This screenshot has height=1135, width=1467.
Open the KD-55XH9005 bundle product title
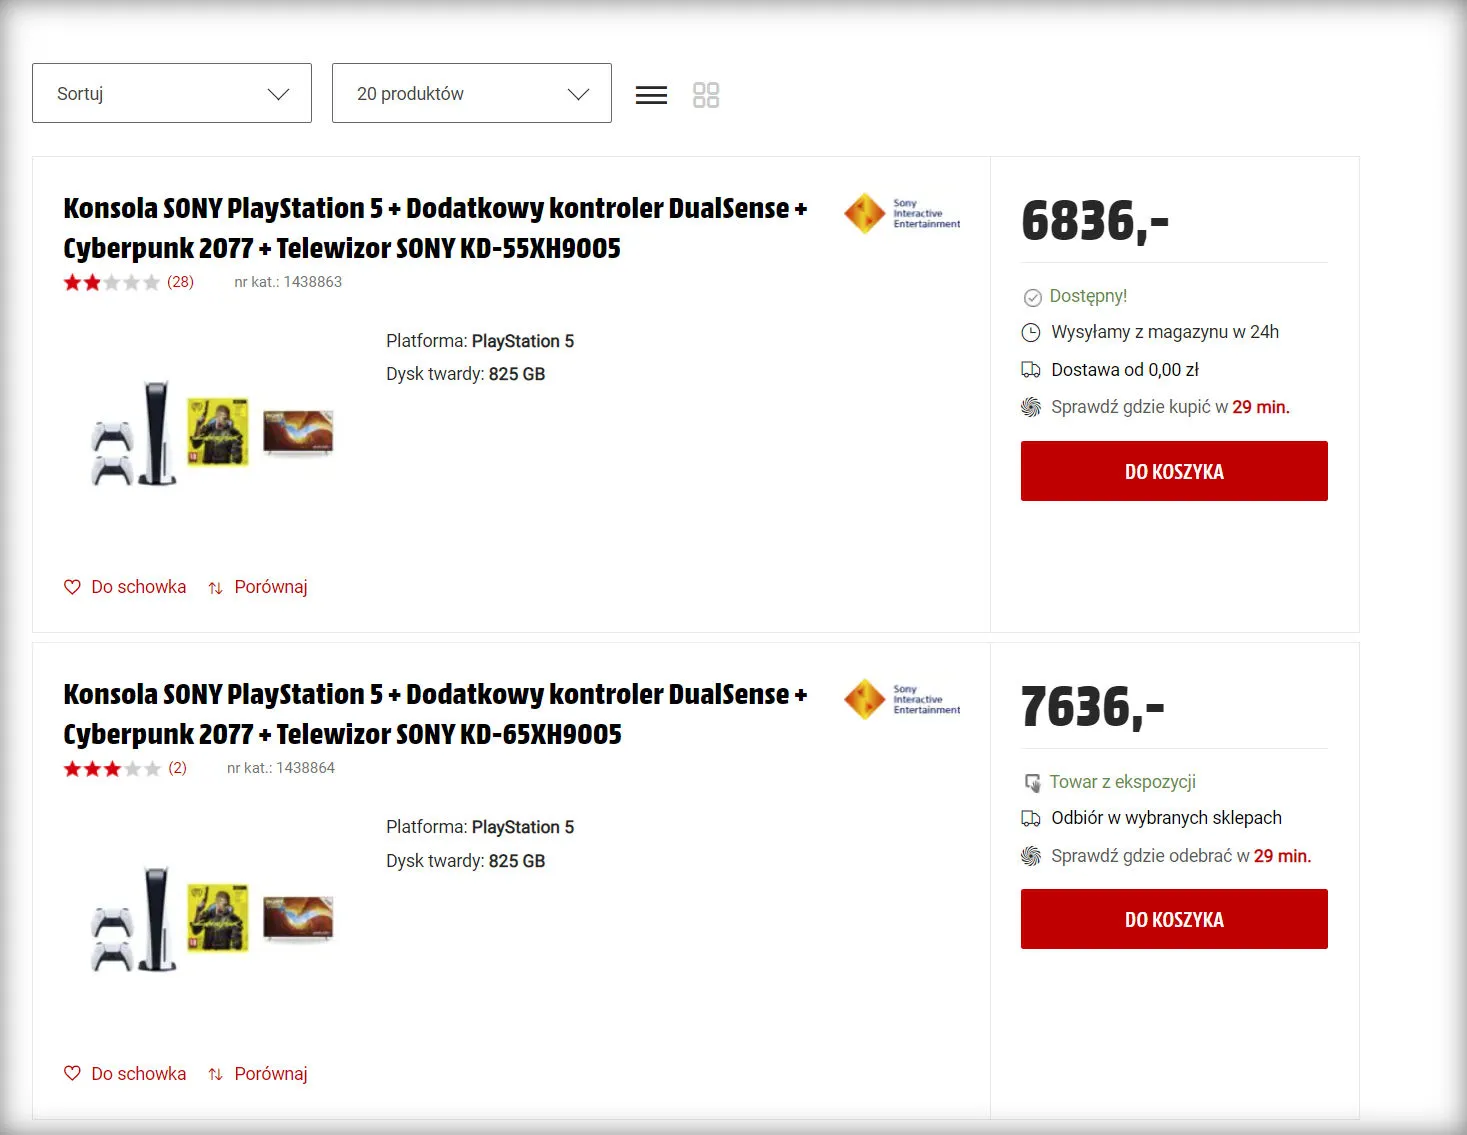coord(435,228)
